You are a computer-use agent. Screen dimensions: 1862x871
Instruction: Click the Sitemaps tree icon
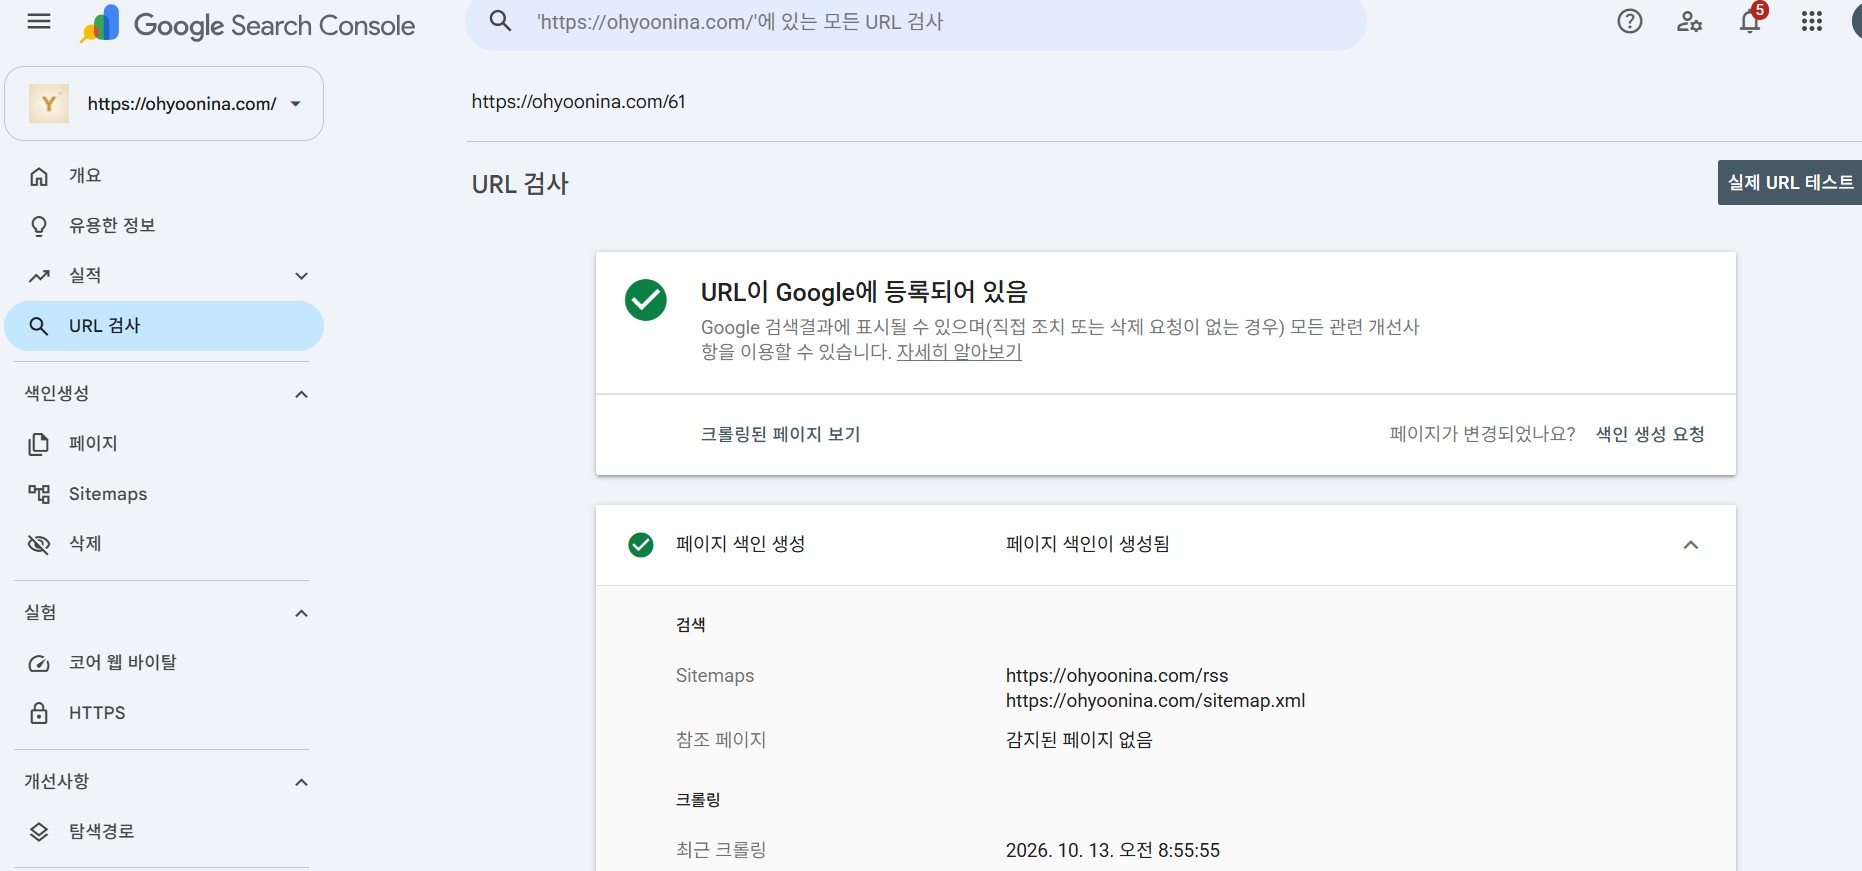pos(39,494)
